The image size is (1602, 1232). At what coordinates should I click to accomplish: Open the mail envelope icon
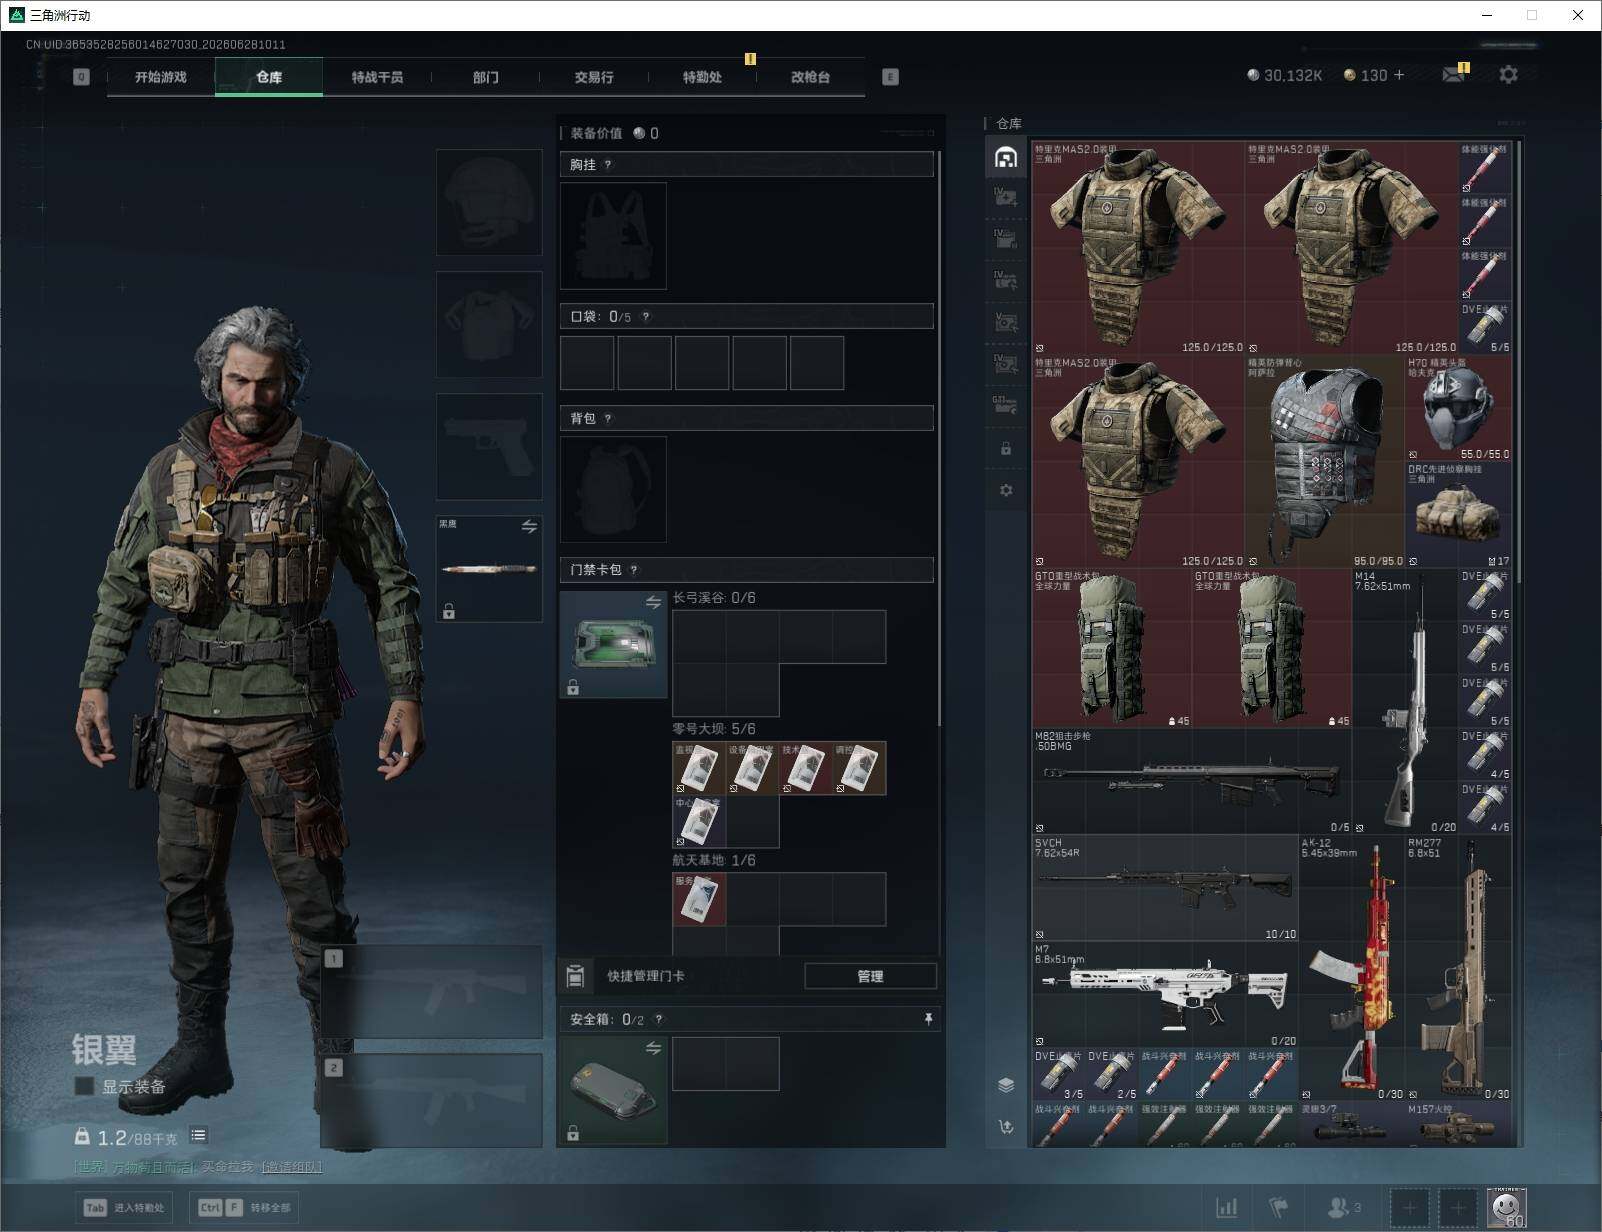click(1454, 75)
